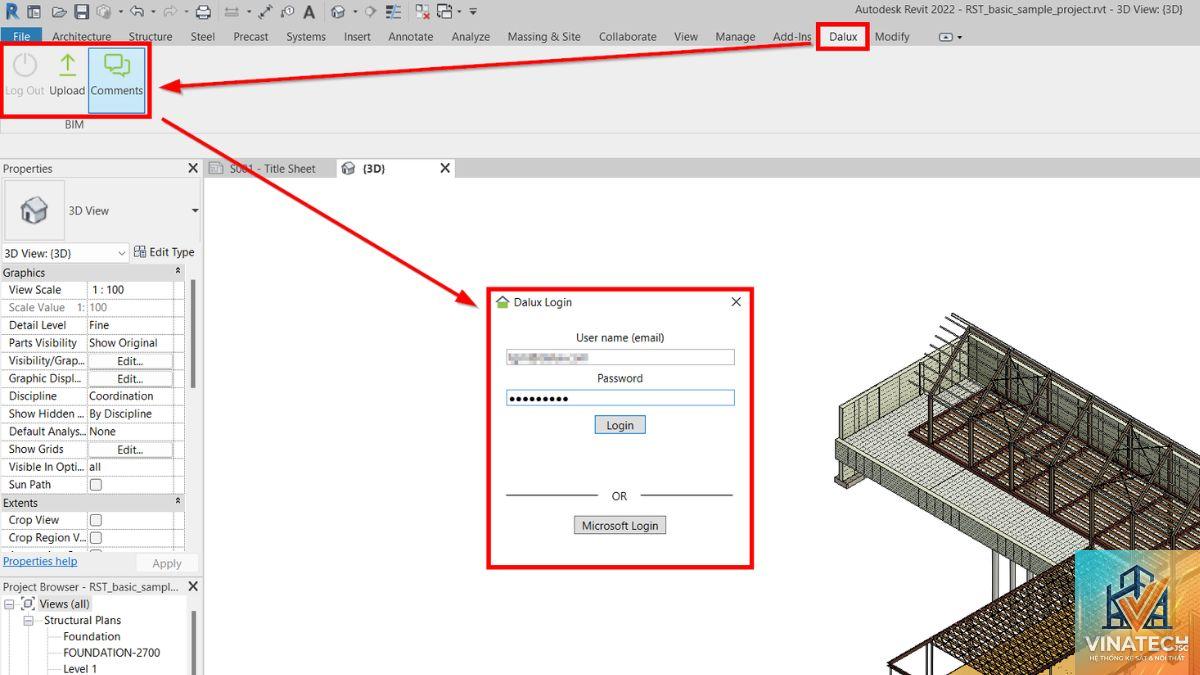Select the Tag by Category icon

[287, 12]
